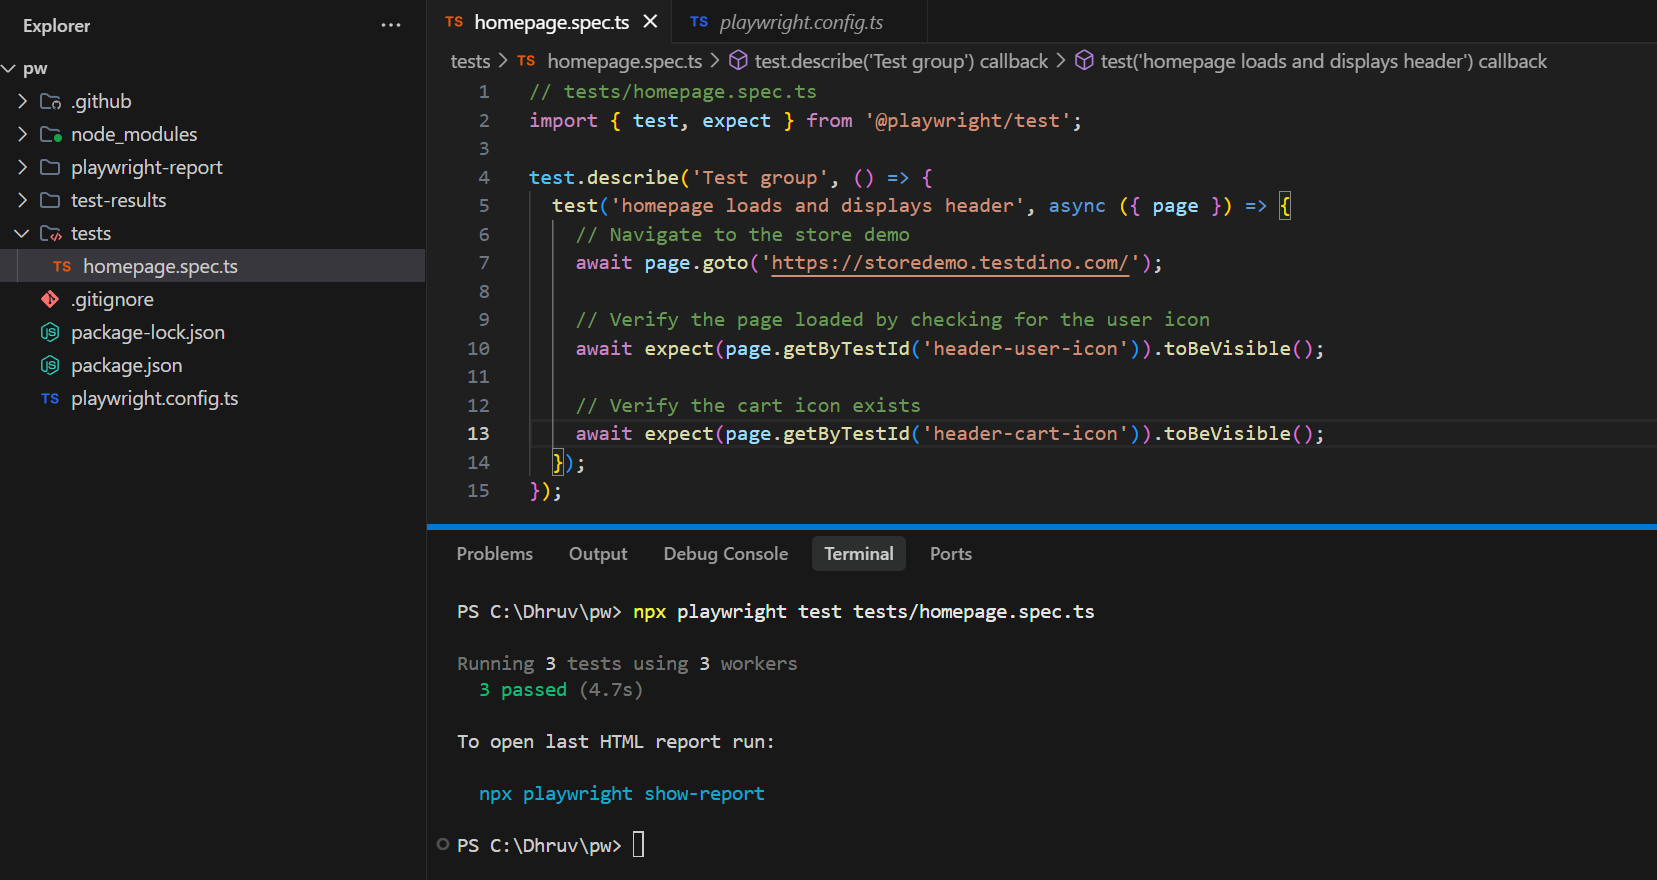1657x880 pixels.
Task: Collapse the pw root folder
Action: click(9, 68)
